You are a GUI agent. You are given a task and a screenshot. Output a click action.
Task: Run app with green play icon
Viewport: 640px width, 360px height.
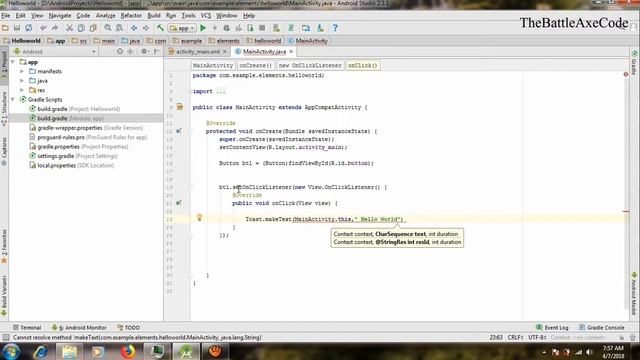point(203,28)
